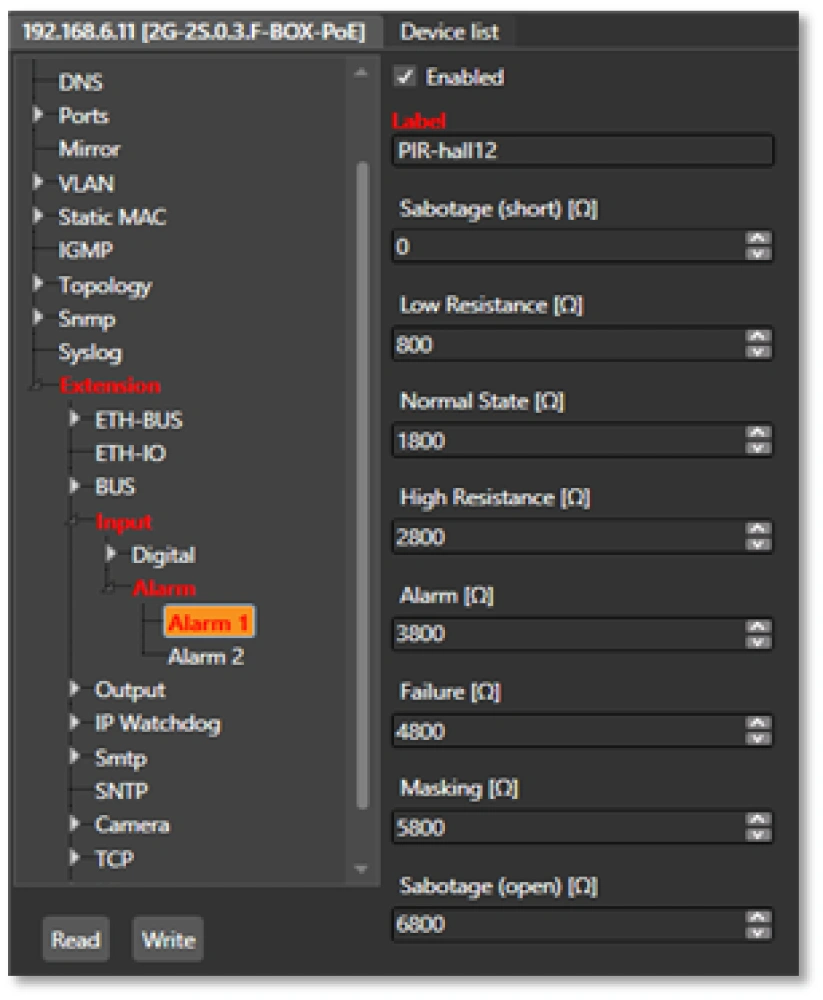The image size is (823, 1000).
Task: Select Alarm 2 in the tree
Action: tap(205, 657)
